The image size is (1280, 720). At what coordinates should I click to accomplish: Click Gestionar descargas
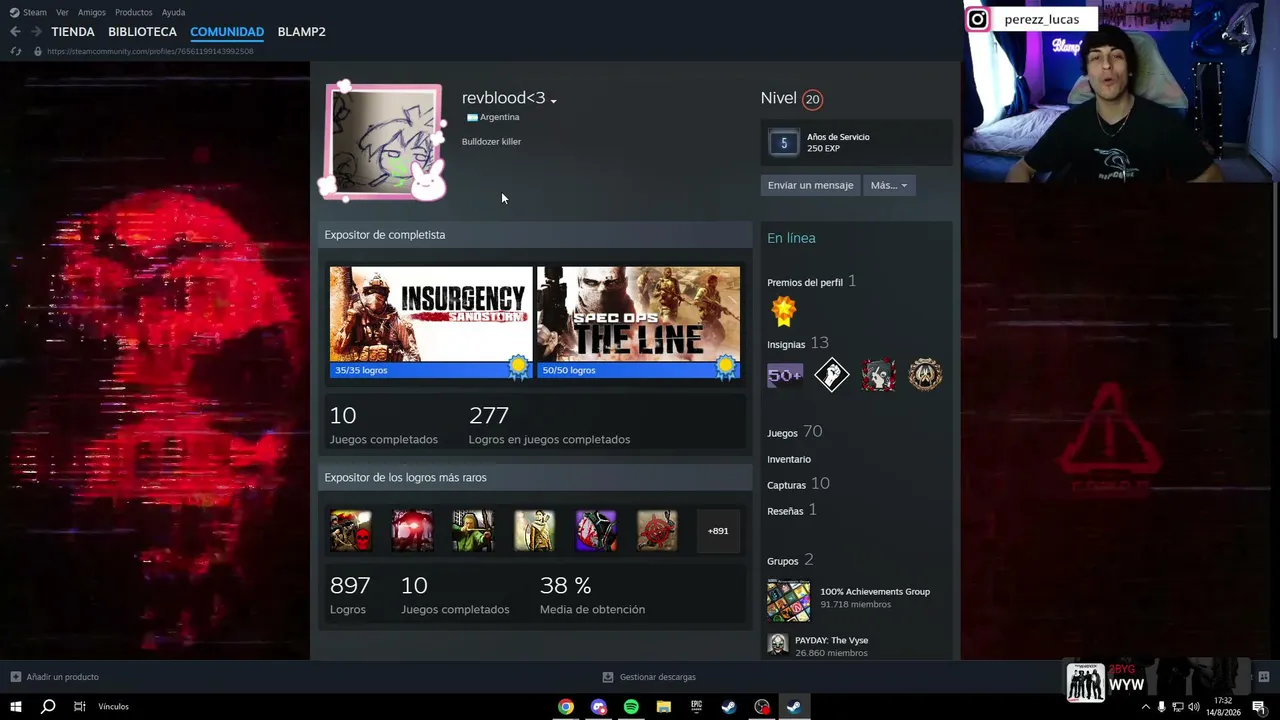658,677
